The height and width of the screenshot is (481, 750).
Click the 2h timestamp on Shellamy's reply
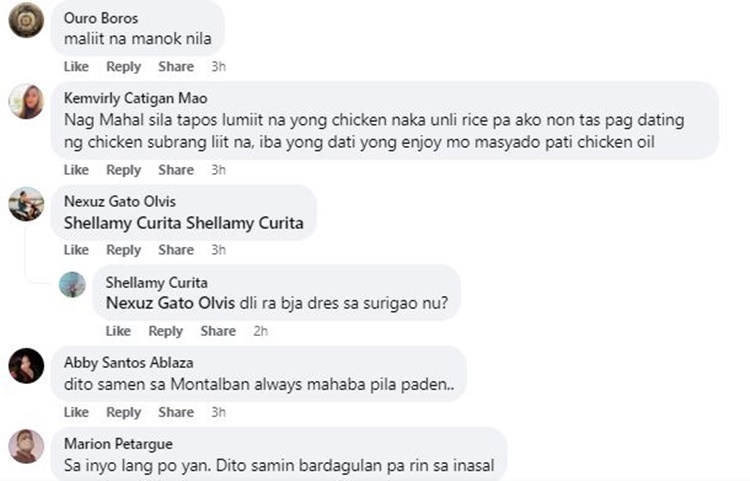pos(261,331)
